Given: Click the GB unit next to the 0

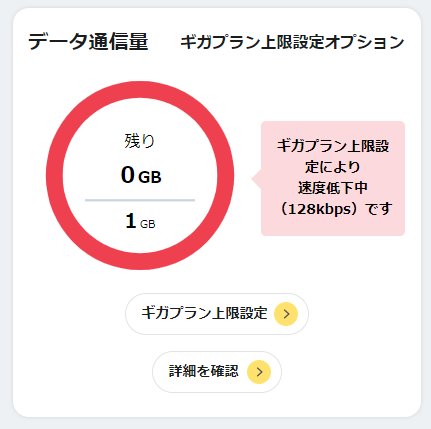Looking at the screenshot, I should (x=150, y=177).
